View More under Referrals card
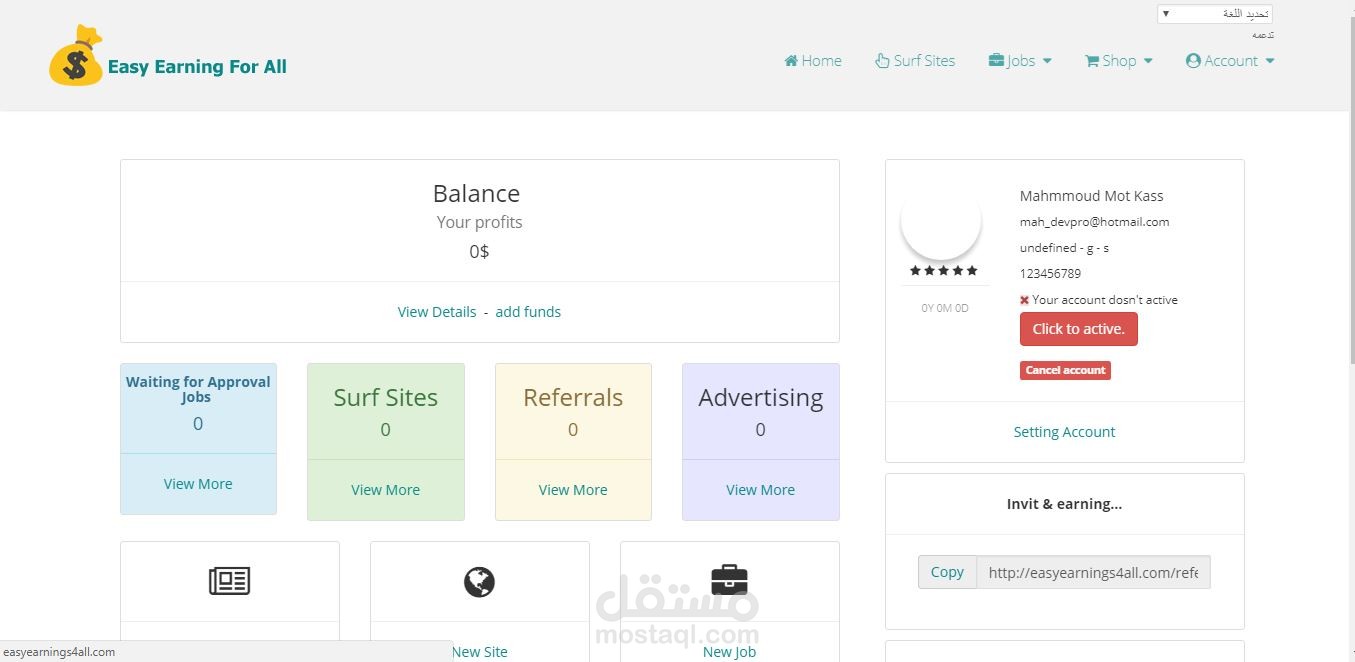 (x=573, y=490)
